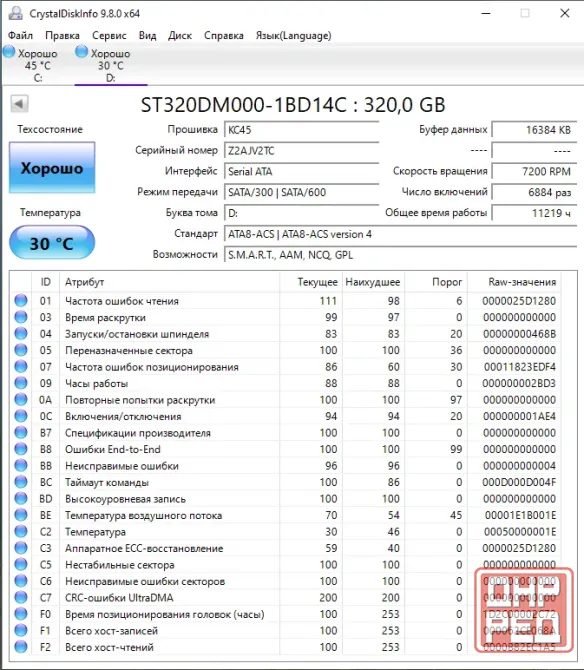Image resolution: width=584 pixels, height=670 pixels.
Task: Go back with the left arrow disk button
Action: click(x=19, y=103)
